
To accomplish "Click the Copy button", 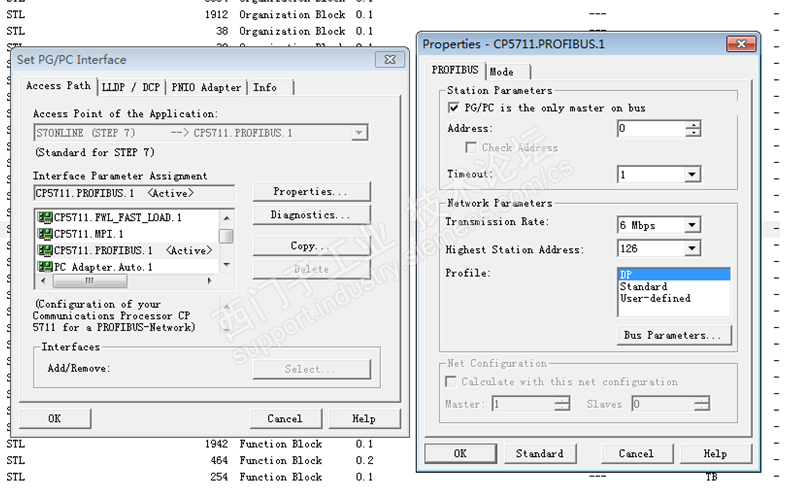I will click(x=311, y=246).
